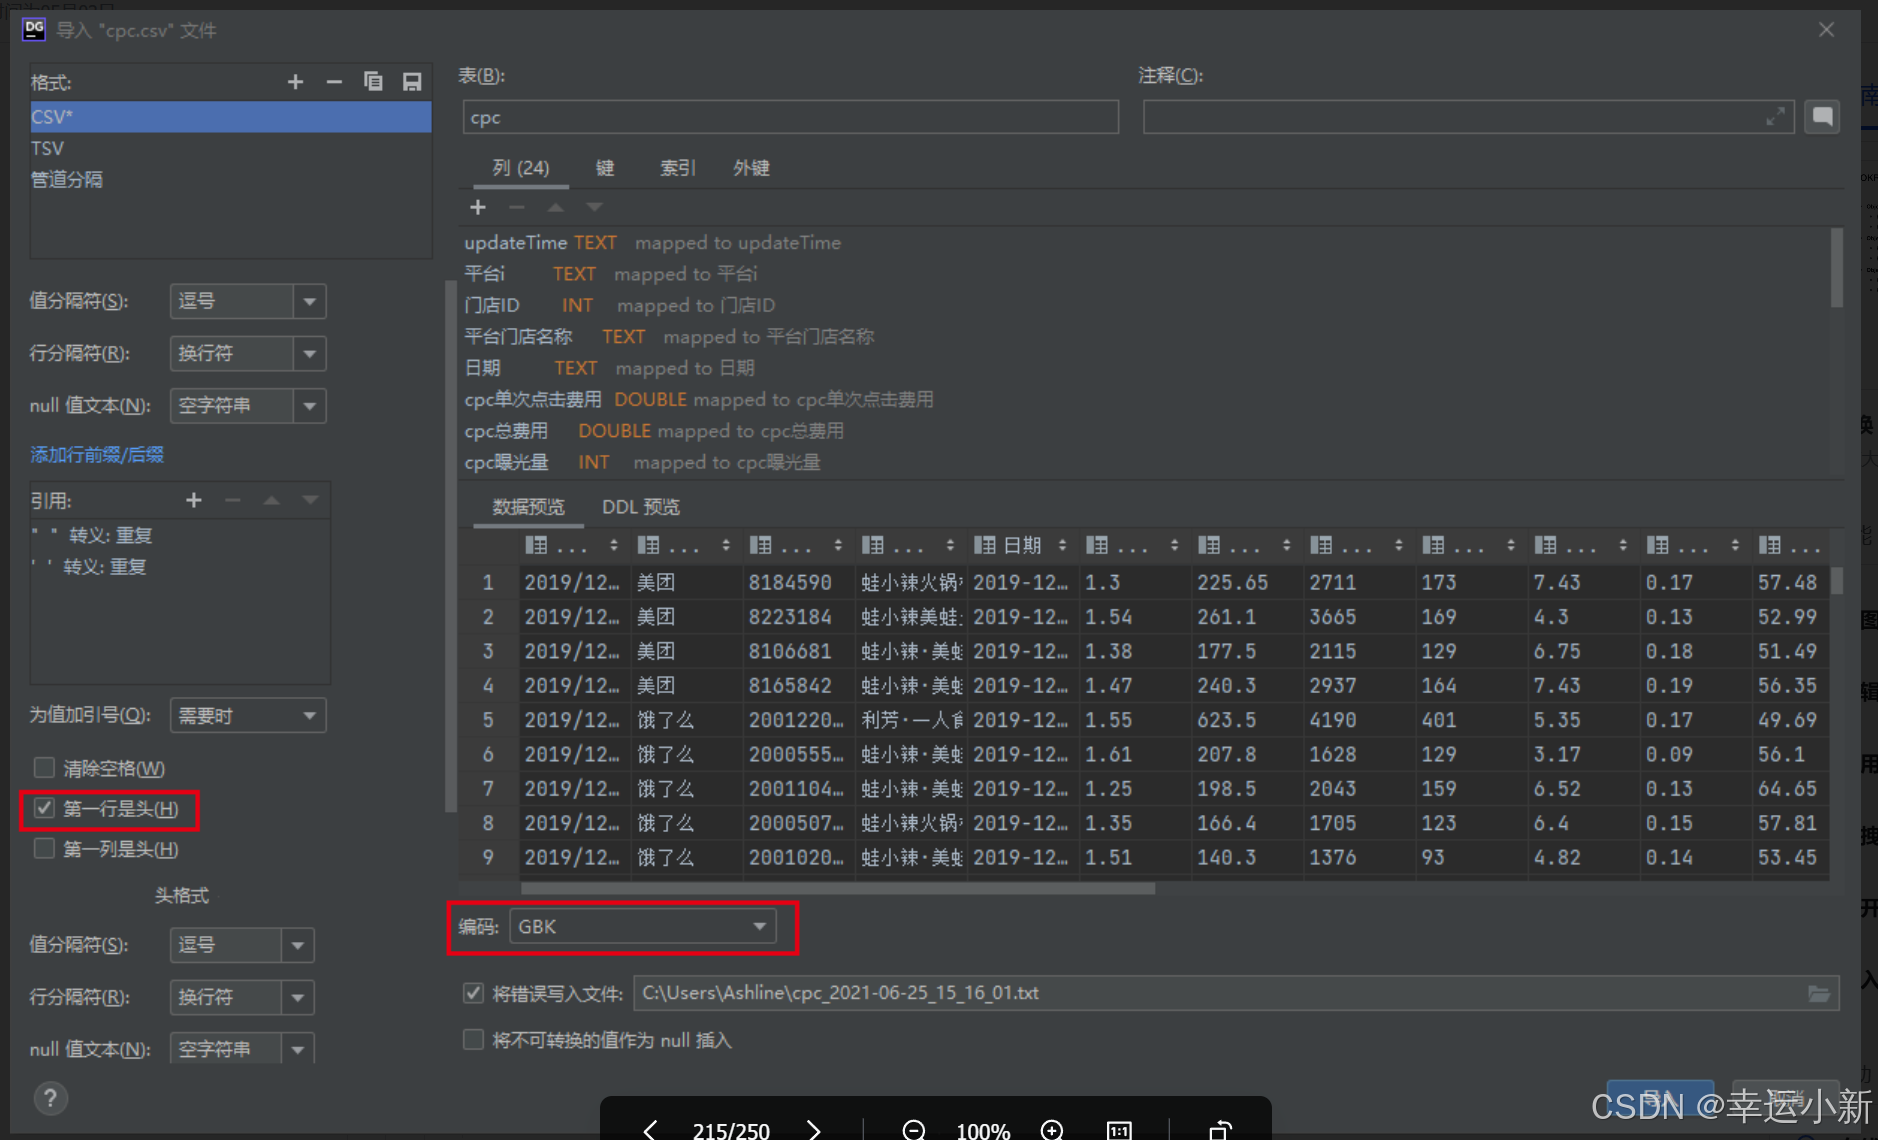Open DDL 预览 tab
Viewport: 1878px width, 1140px height.
(640, 507)
